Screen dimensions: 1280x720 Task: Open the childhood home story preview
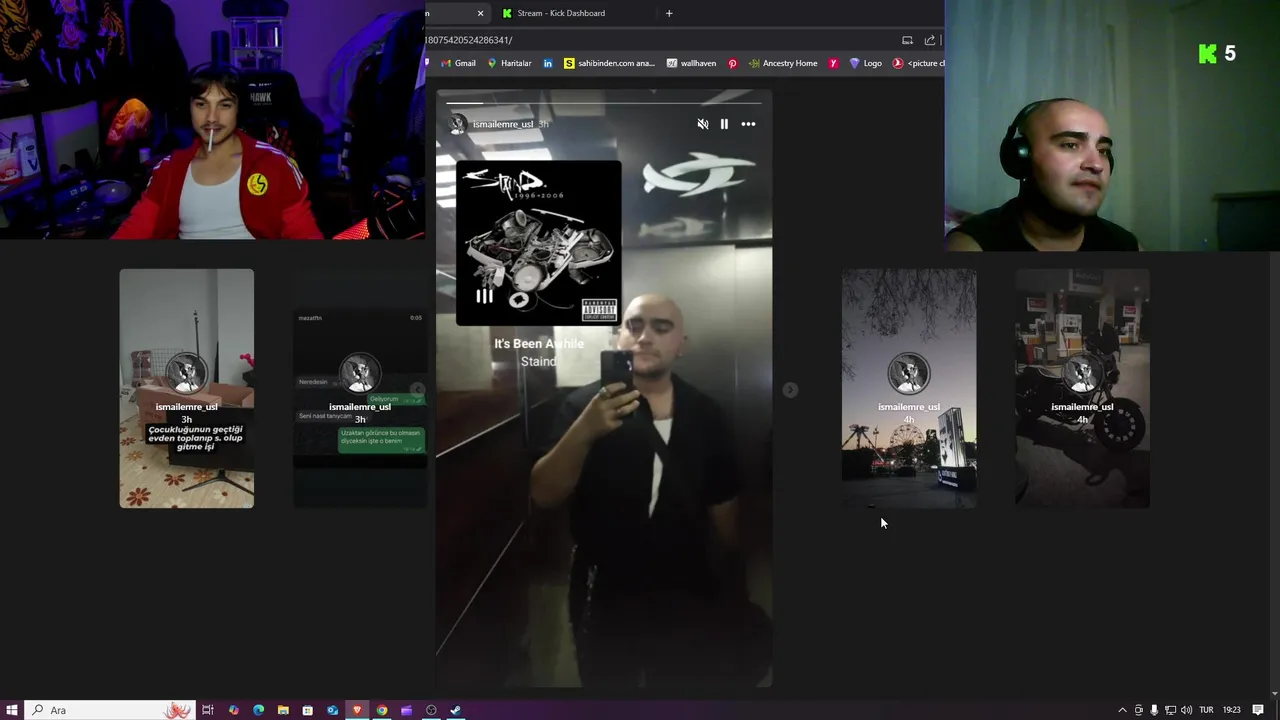click(x=187, y=388)
